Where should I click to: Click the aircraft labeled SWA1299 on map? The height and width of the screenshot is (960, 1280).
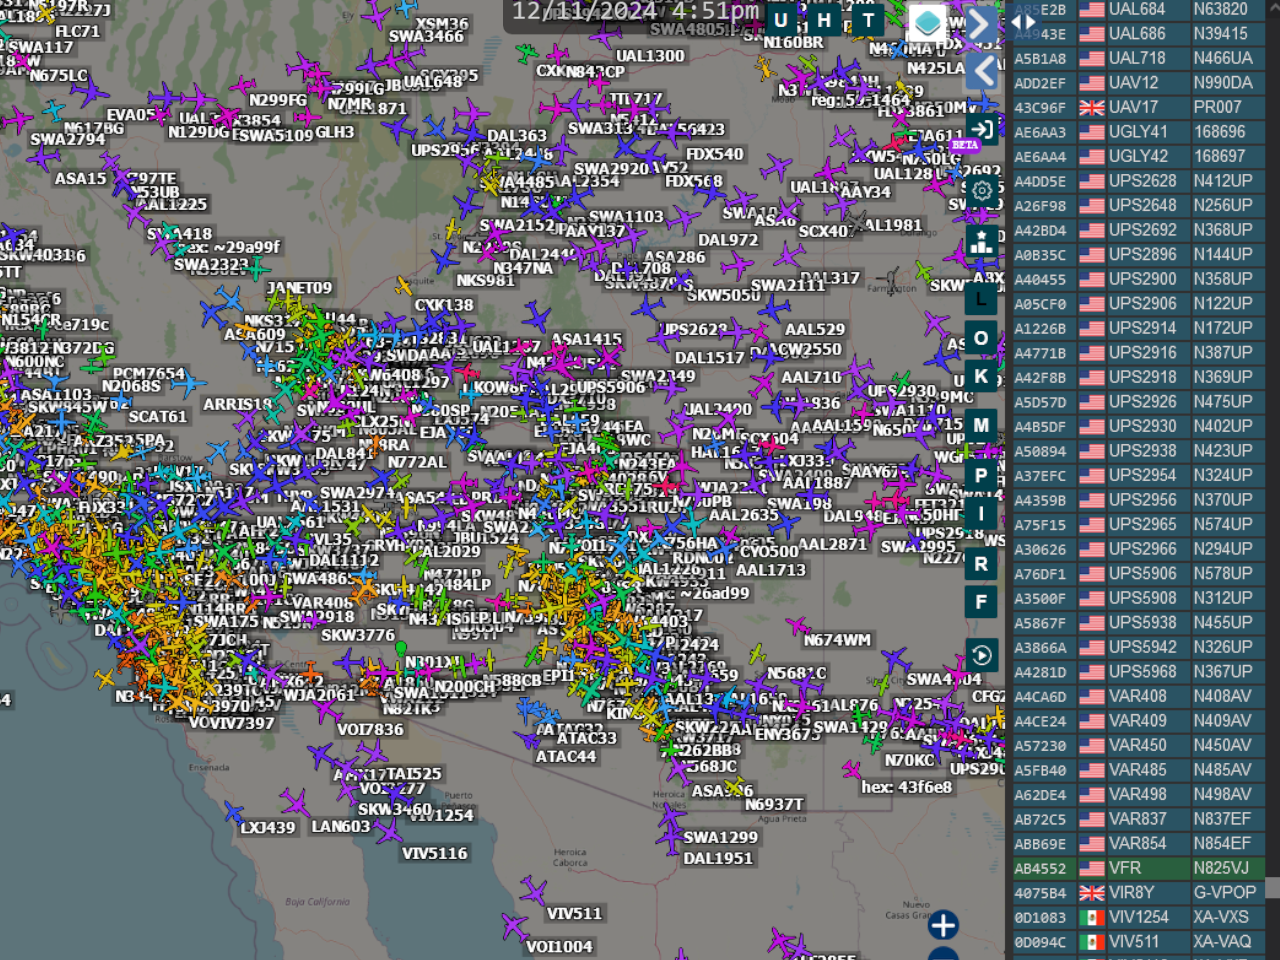point(670,817)
